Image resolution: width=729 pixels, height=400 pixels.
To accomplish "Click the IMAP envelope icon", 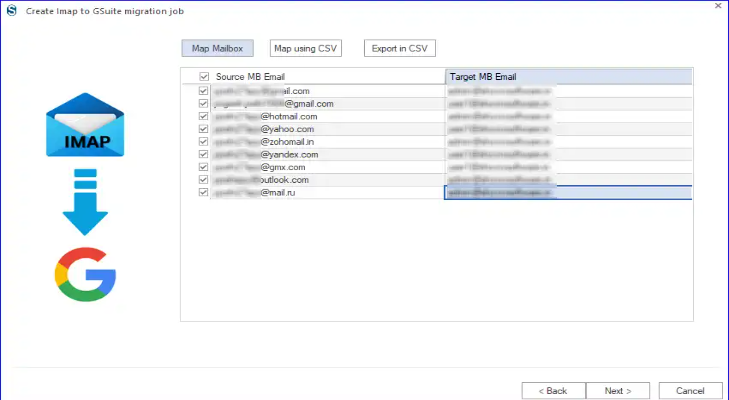I will coord(85,125).
